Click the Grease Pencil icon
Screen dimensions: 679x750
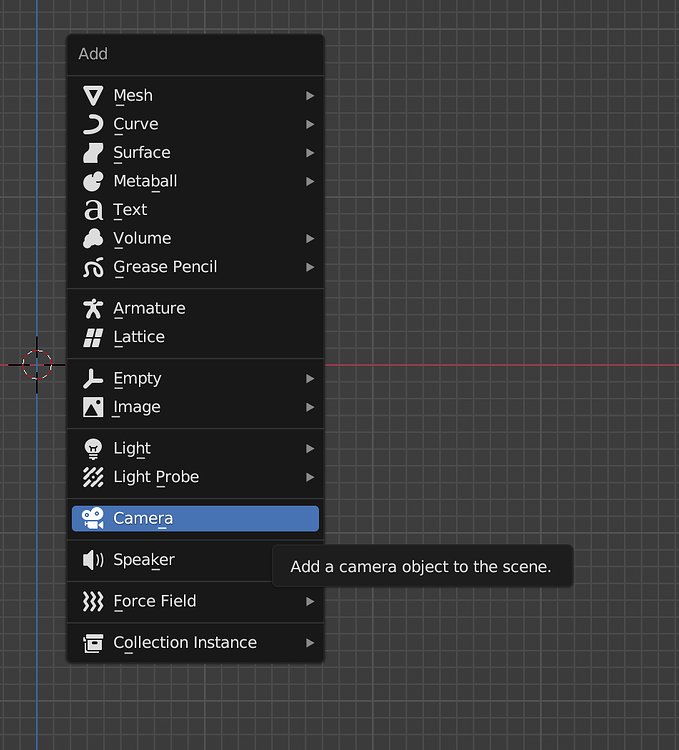[93, 267]
